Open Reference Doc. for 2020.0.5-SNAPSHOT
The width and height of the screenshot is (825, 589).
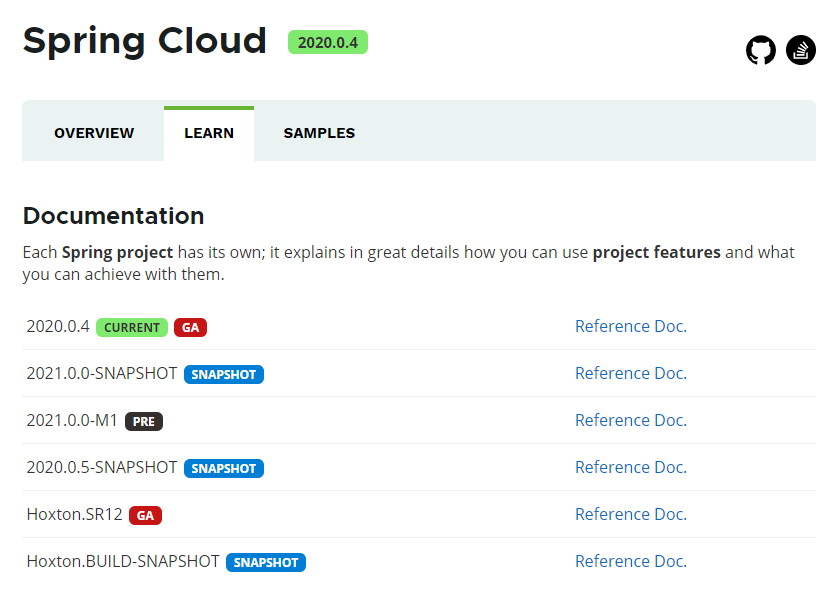pyautogui.click(x=631, y=467)
